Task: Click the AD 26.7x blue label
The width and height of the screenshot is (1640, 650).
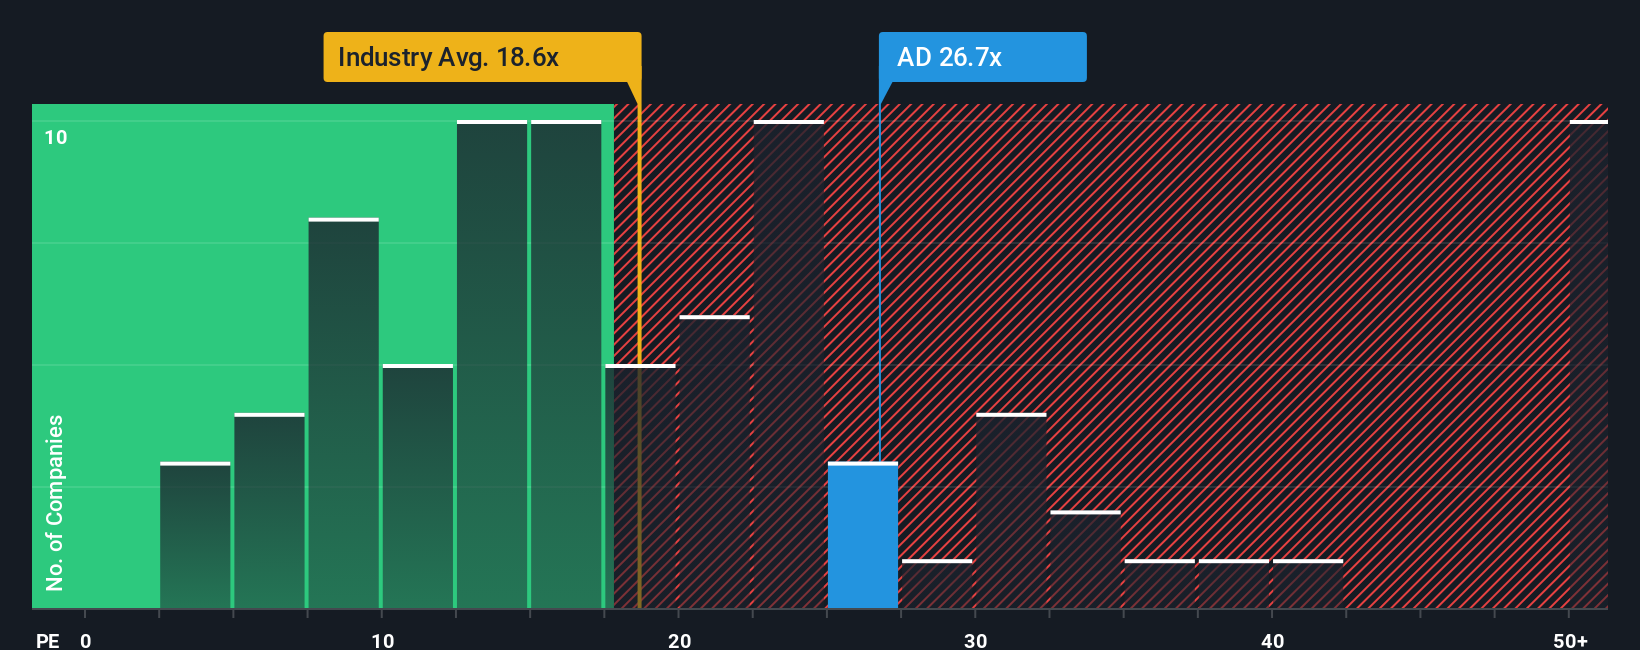Action: click(982, 57)
